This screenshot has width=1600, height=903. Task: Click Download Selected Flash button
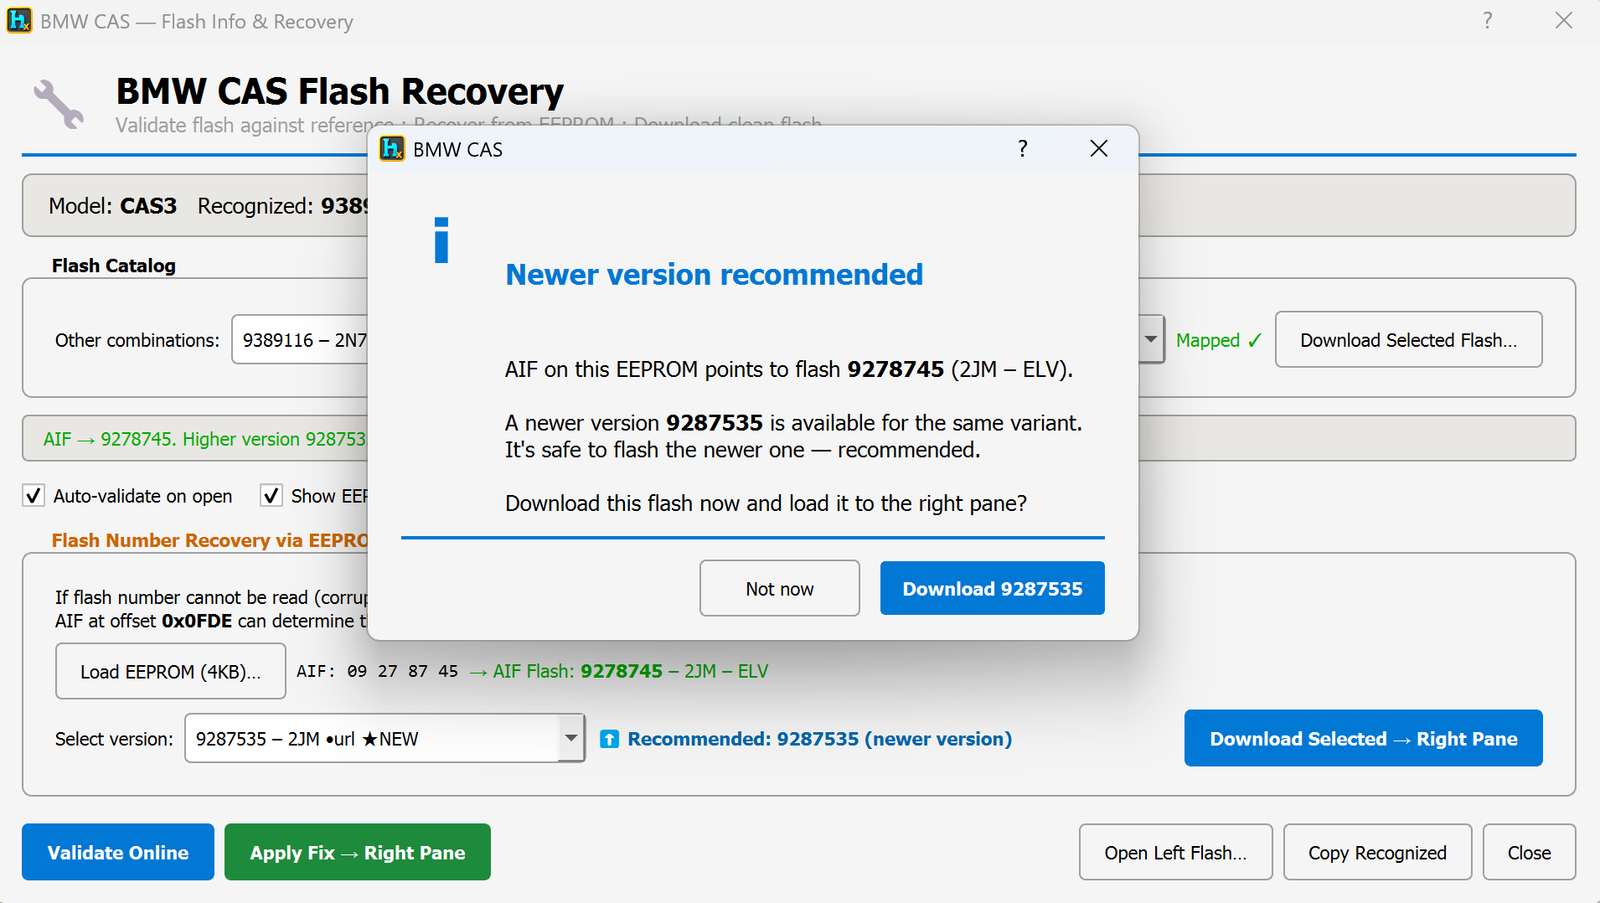click(1408, 340)
